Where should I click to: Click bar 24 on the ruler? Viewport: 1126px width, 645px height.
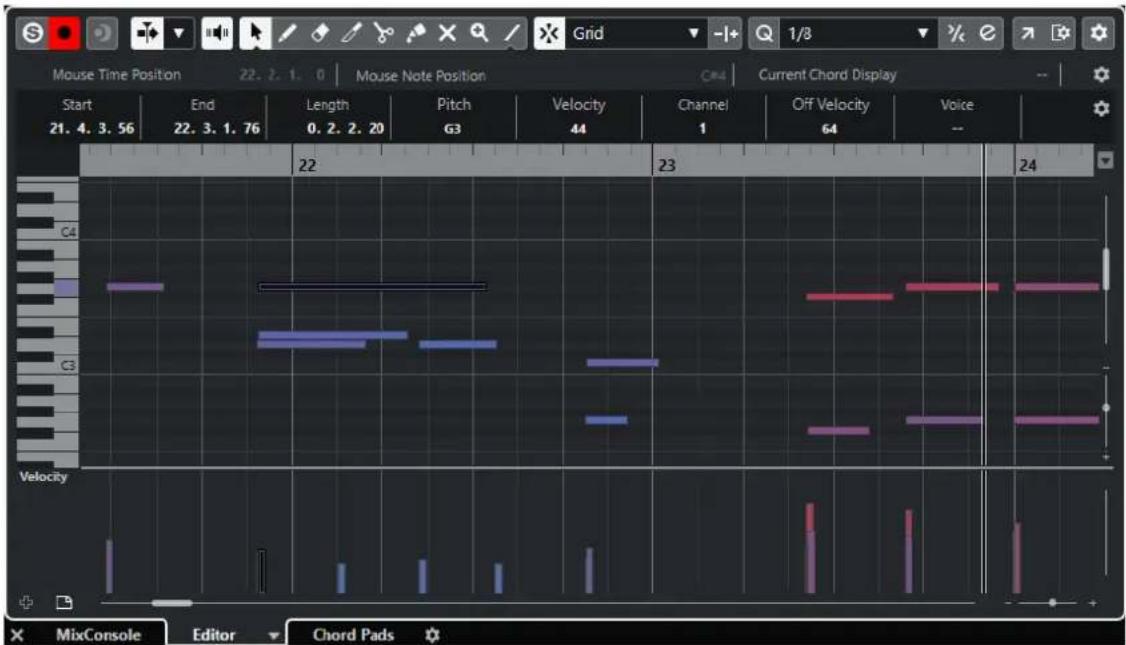[x=1028, y=165]
